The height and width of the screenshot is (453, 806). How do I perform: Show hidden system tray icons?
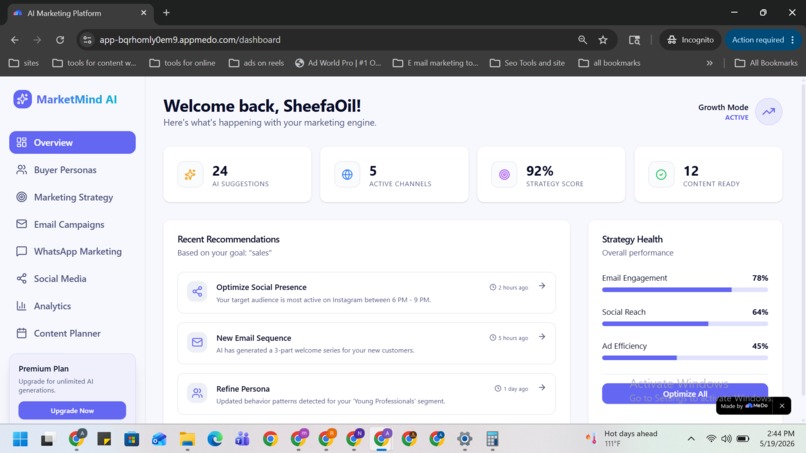[x=691, y=439]
